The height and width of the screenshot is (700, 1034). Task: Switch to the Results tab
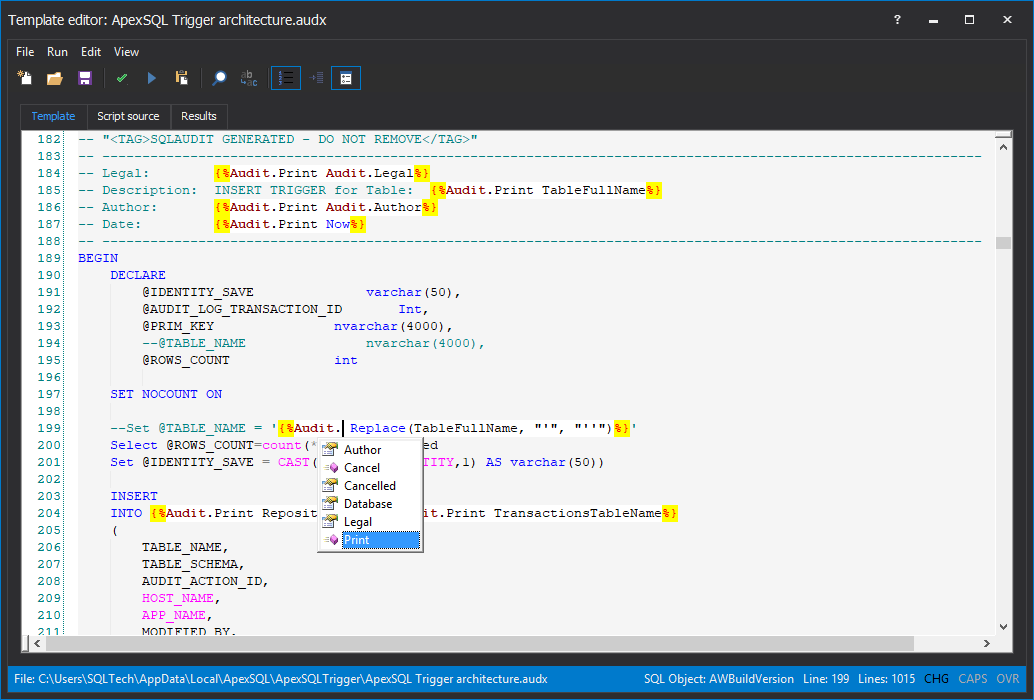coord(199,116)
